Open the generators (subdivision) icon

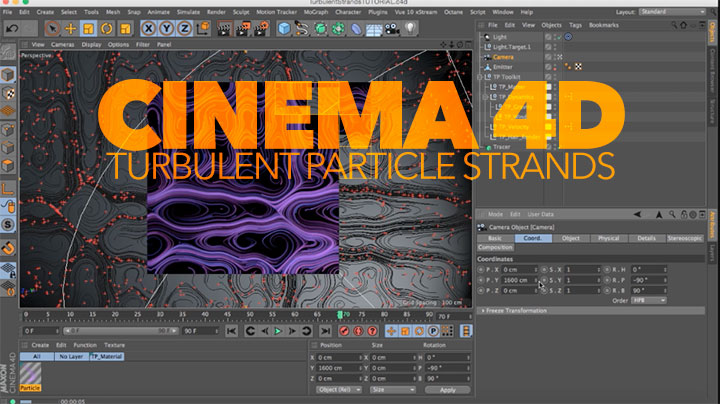(320, 29)
